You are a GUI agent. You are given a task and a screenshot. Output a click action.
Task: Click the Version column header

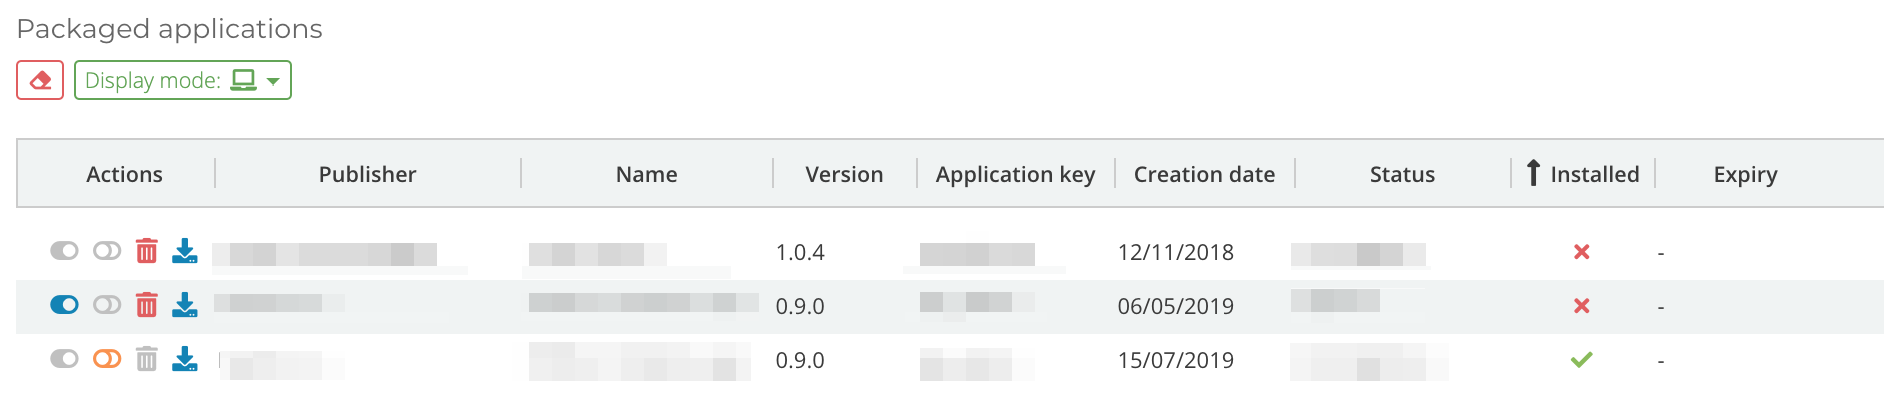(x=844, y=174)
